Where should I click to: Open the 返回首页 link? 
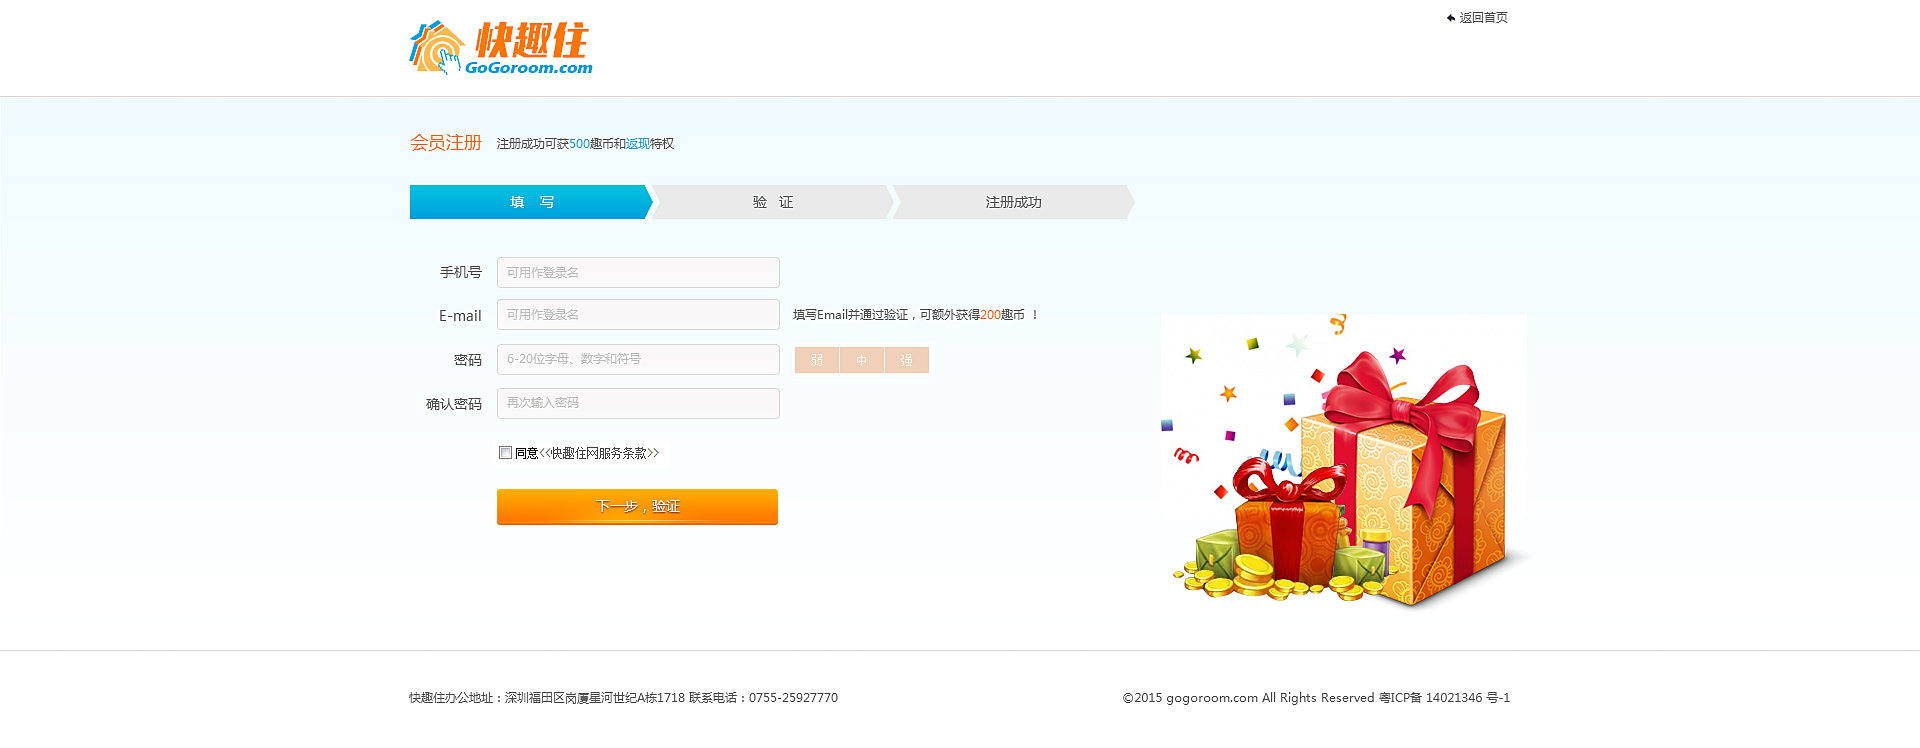click(1483, 18)
